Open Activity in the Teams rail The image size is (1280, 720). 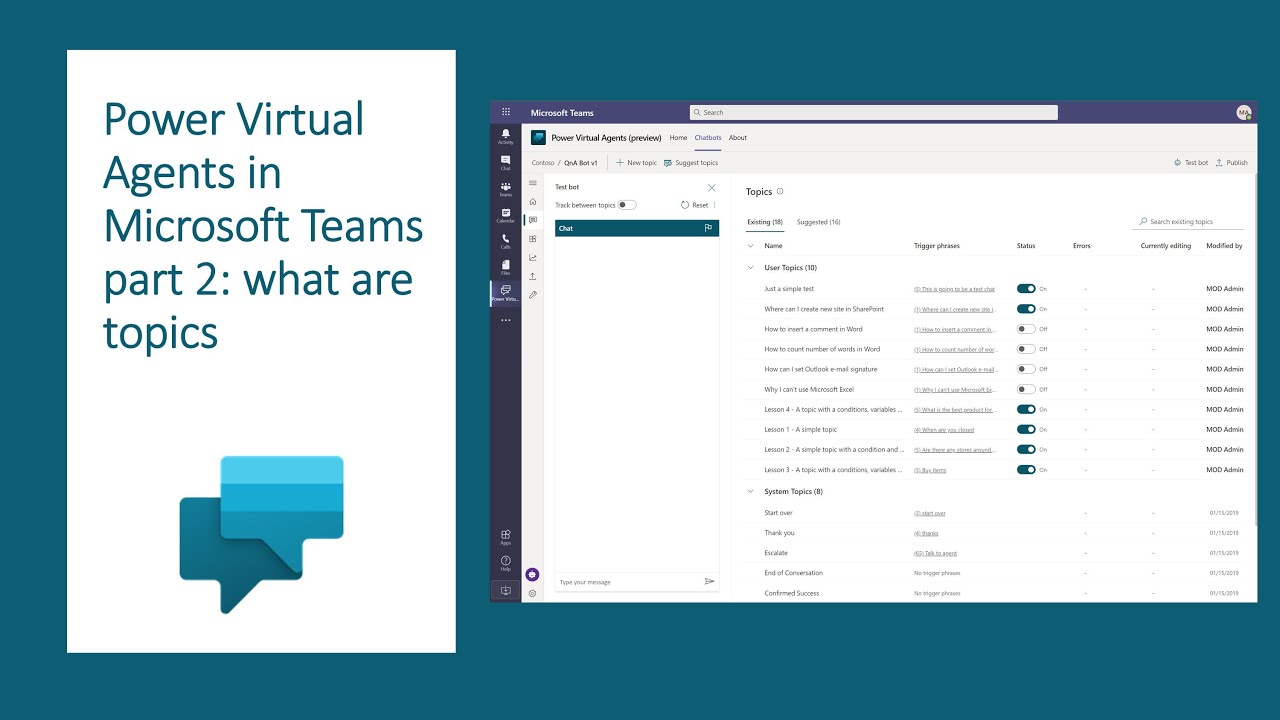(506, 135)
